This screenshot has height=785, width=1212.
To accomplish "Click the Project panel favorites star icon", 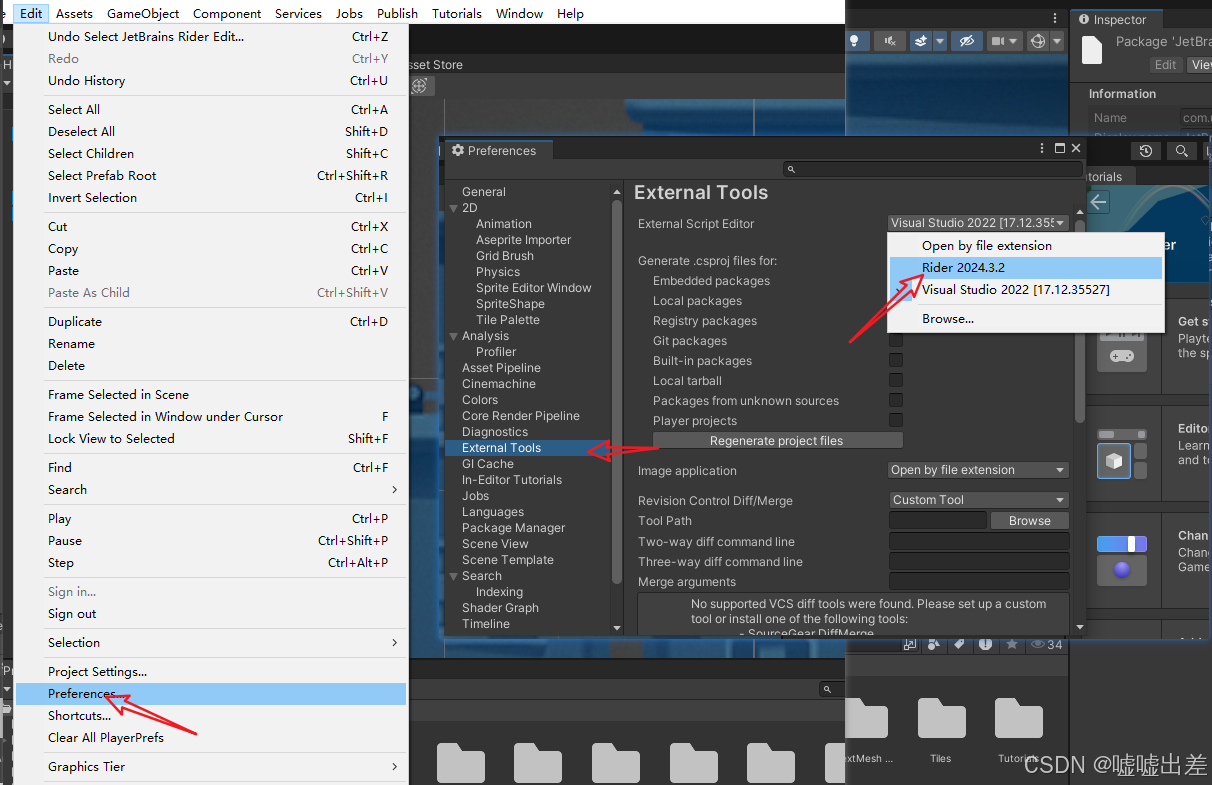I will (1012, 645).
